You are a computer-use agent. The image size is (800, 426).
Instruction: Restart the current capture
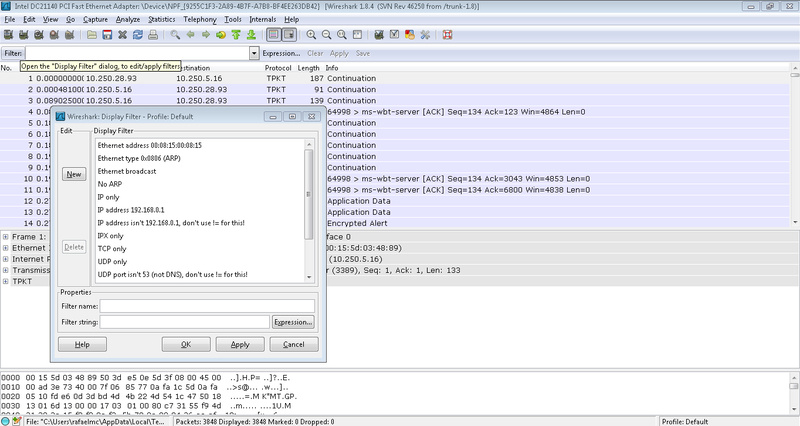tap(69, 35)
